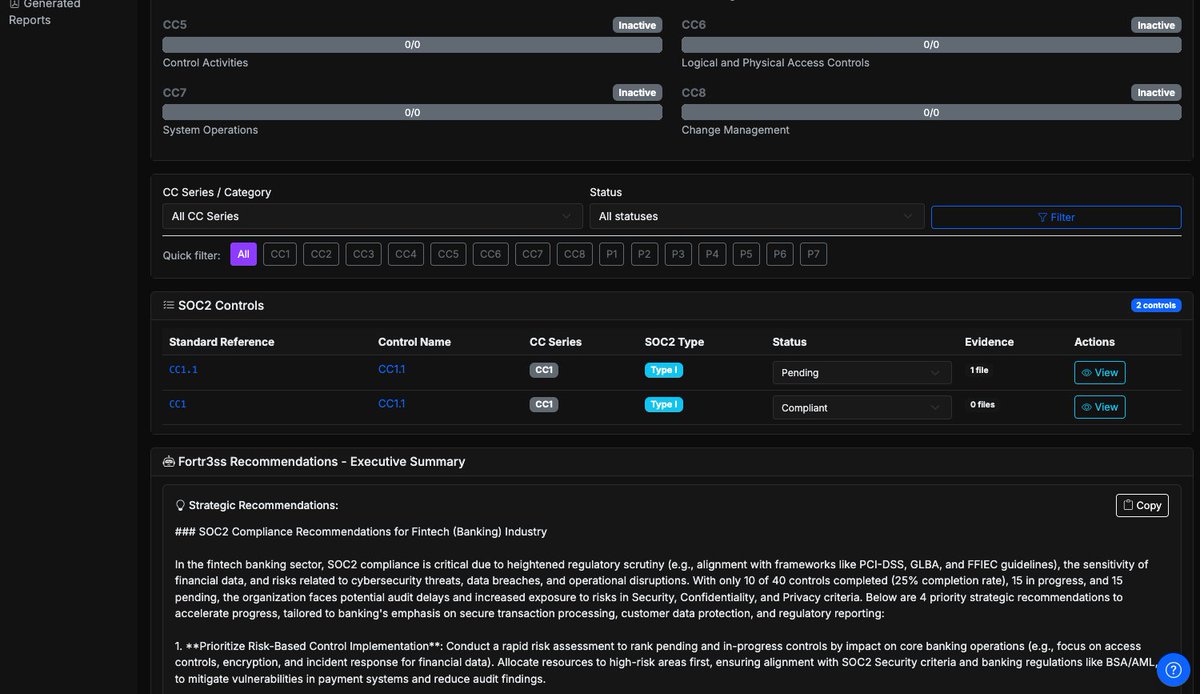1200x694 pixels.
Task: Select the All quick filter
Action: tap(243, 254)
